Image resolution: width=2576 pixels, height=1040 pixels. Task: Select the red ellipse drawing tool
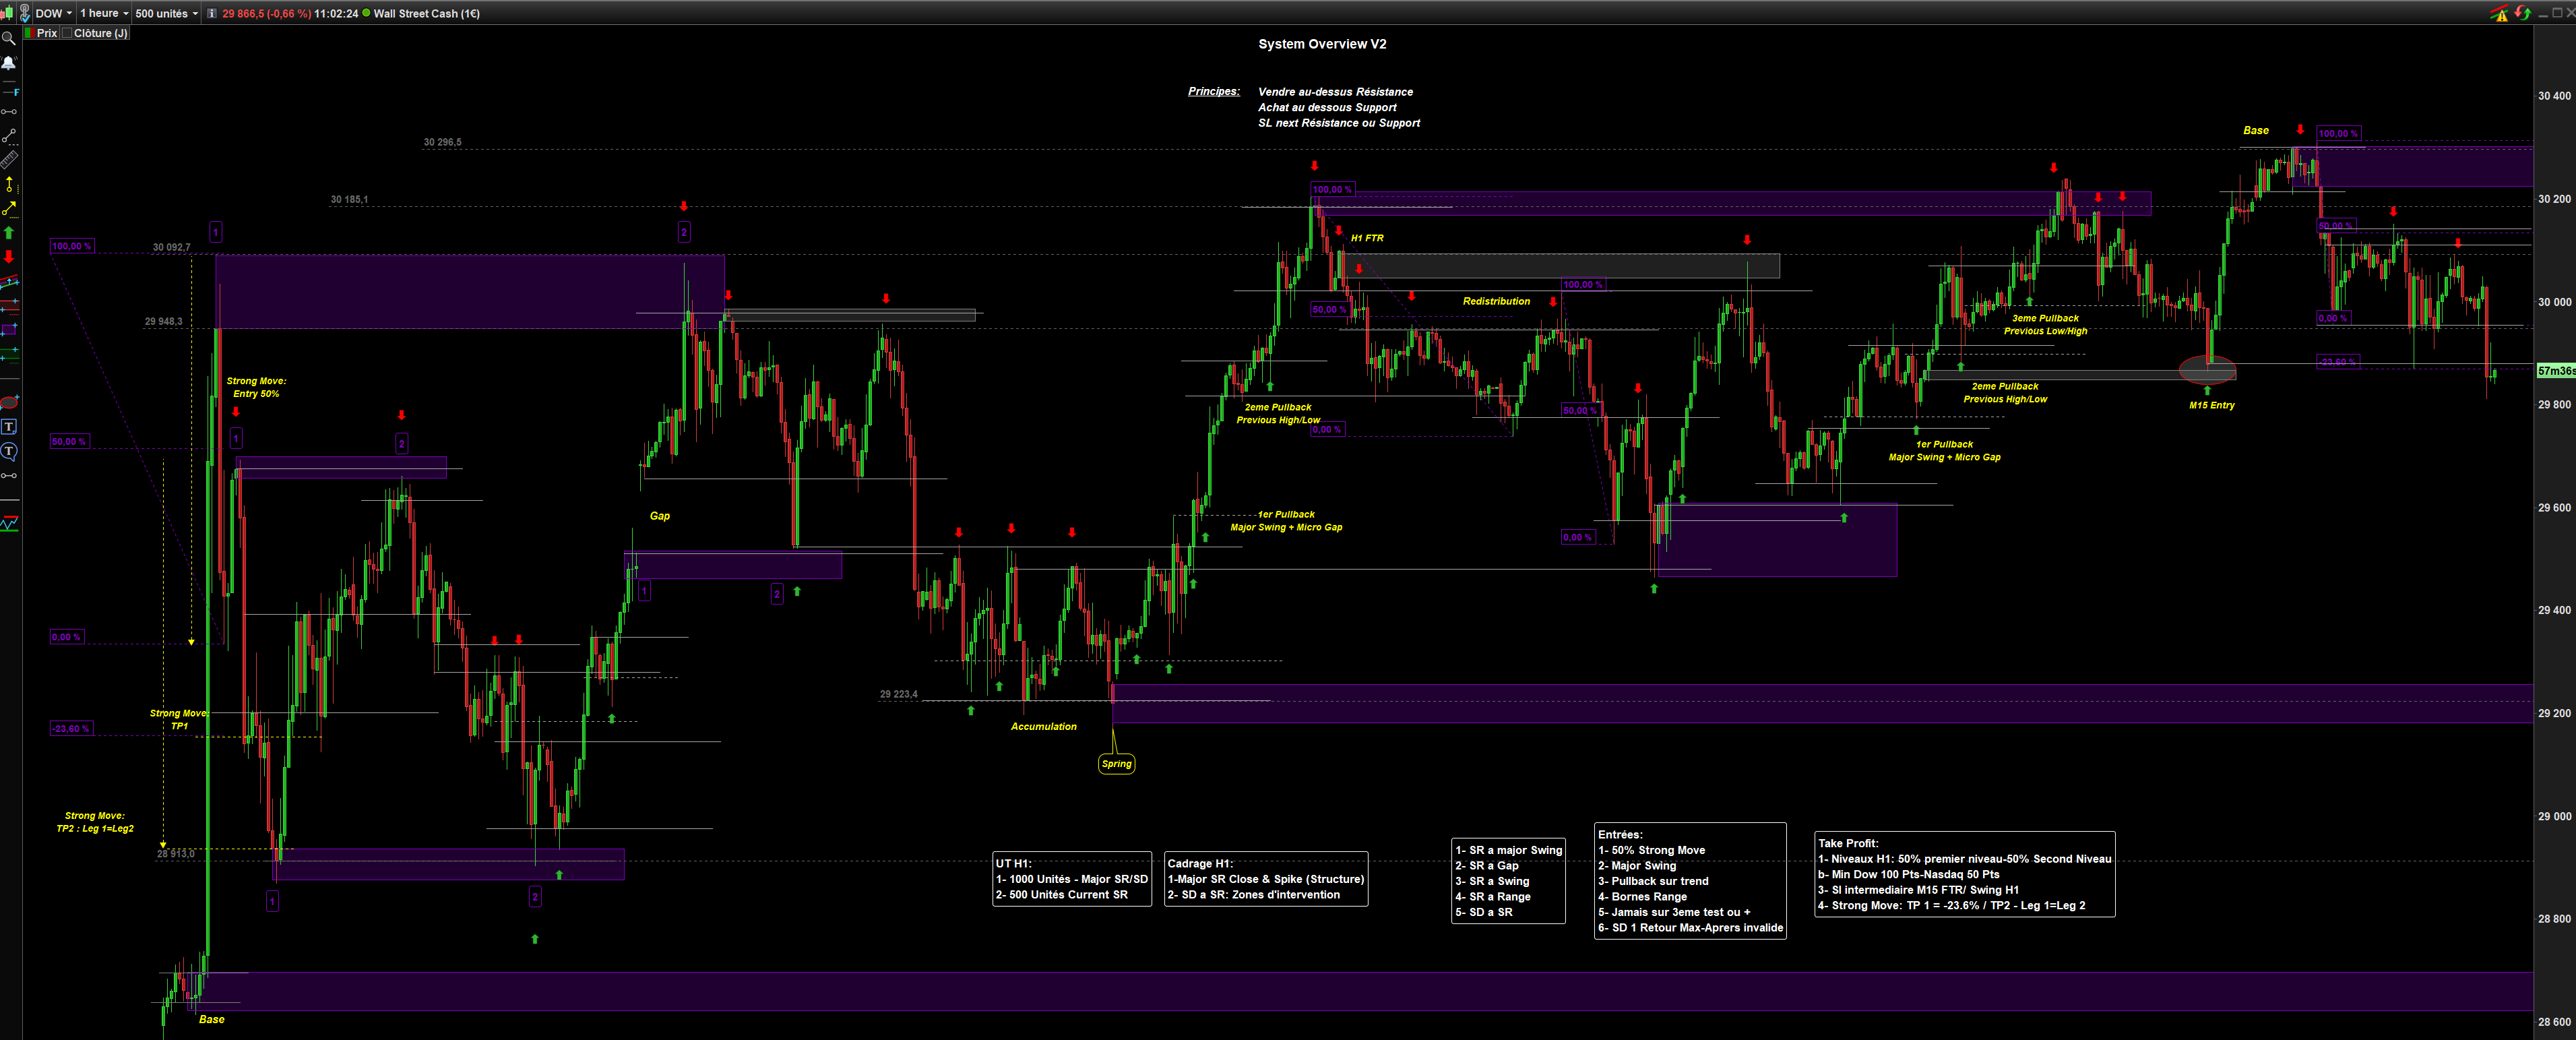tap(9, 403)
